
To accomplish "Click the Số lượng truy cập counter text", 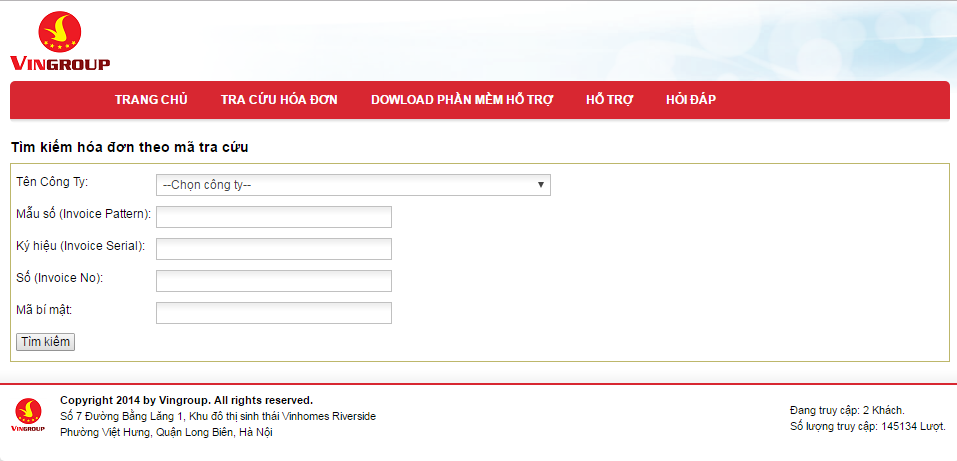I will tap(867, 426).
